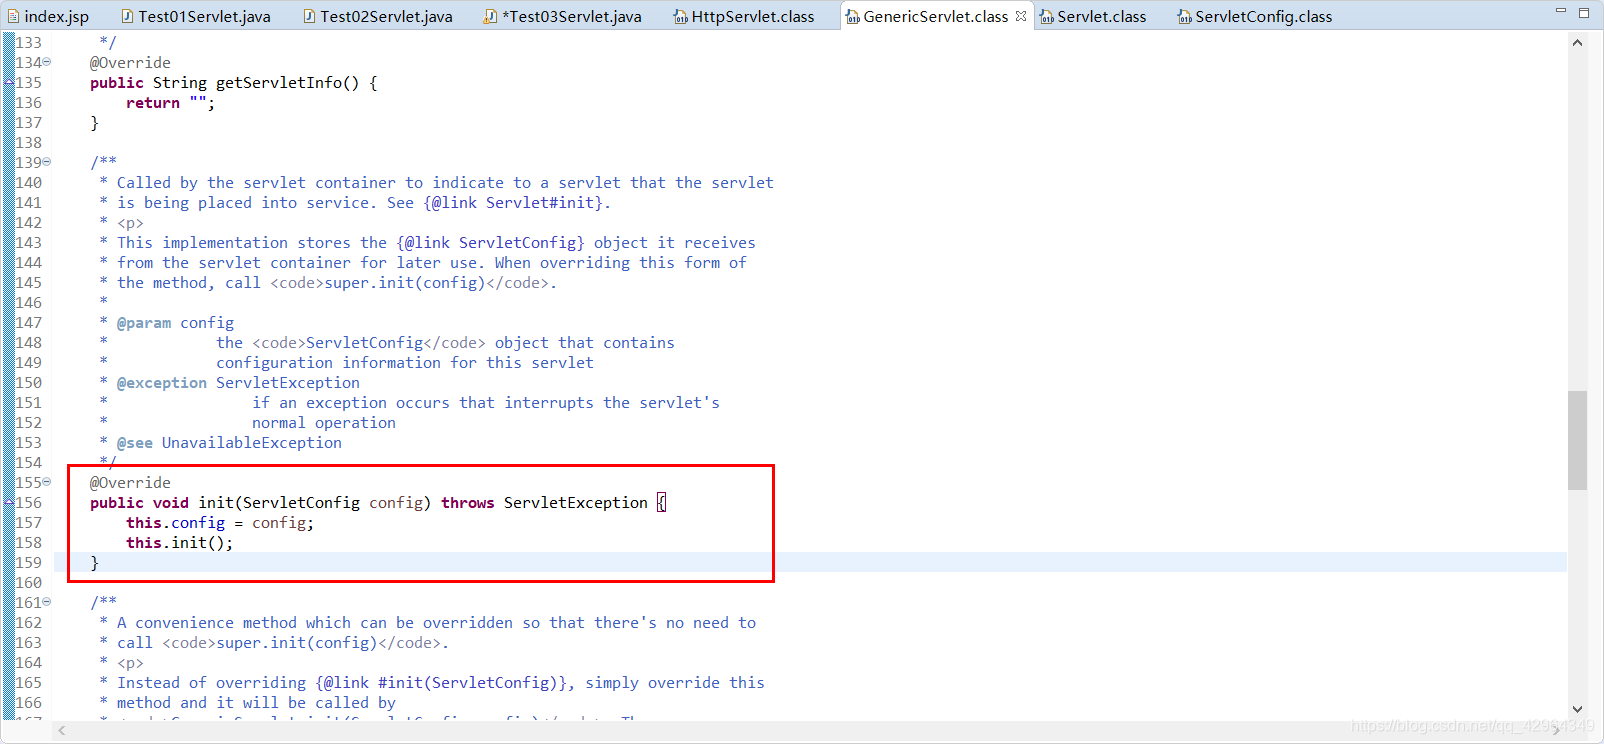Click 'init(ServletConfig config)' on line 156
This screenshot has width=1604, height=744.
coord(315,503)
